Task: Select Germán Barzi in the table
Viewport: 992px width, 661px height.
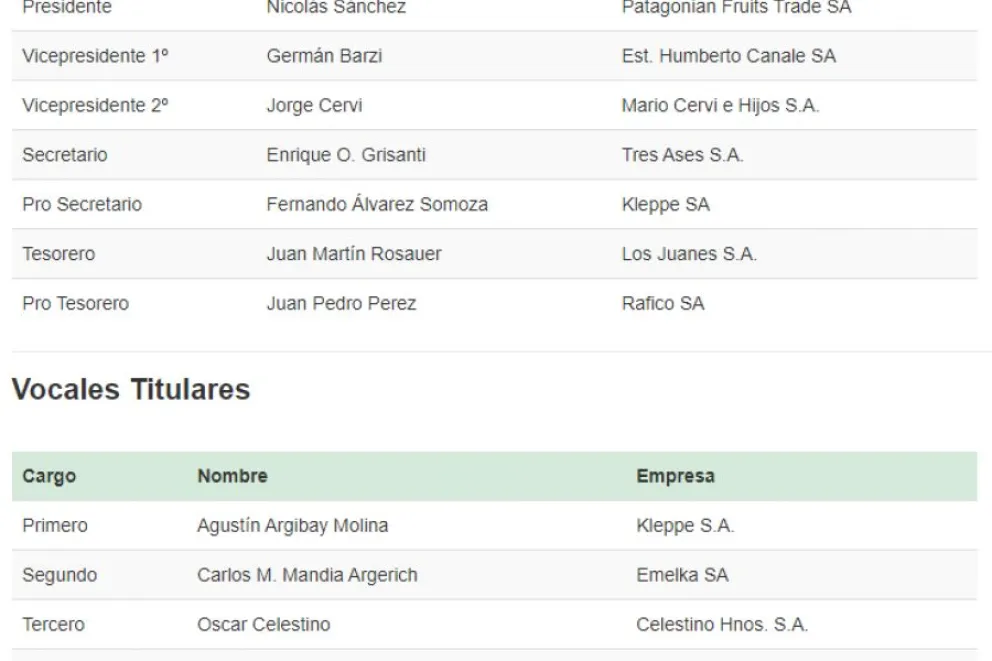Action: coord(324,57)
